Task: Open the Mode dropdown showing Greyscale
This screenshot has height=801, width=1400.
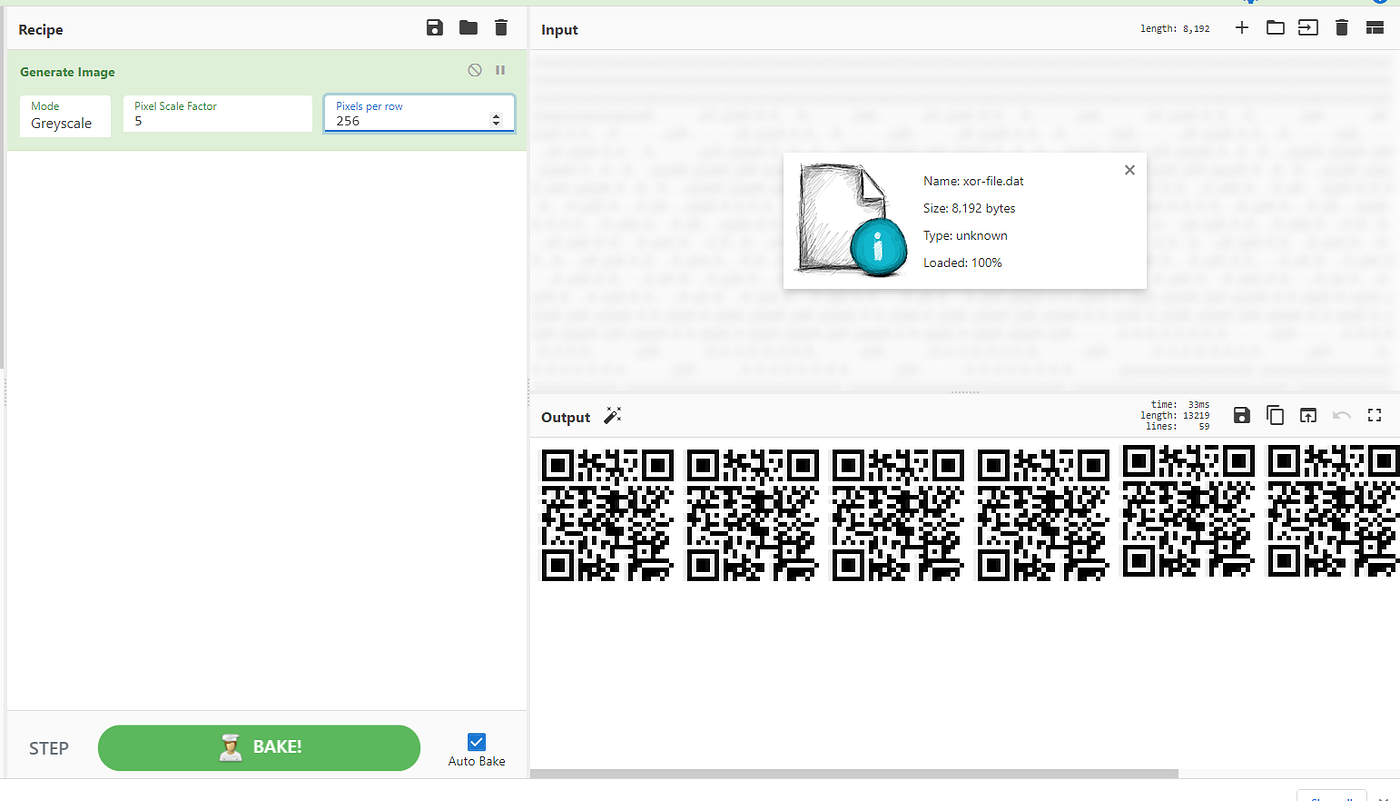Action: tap(65, 116)
